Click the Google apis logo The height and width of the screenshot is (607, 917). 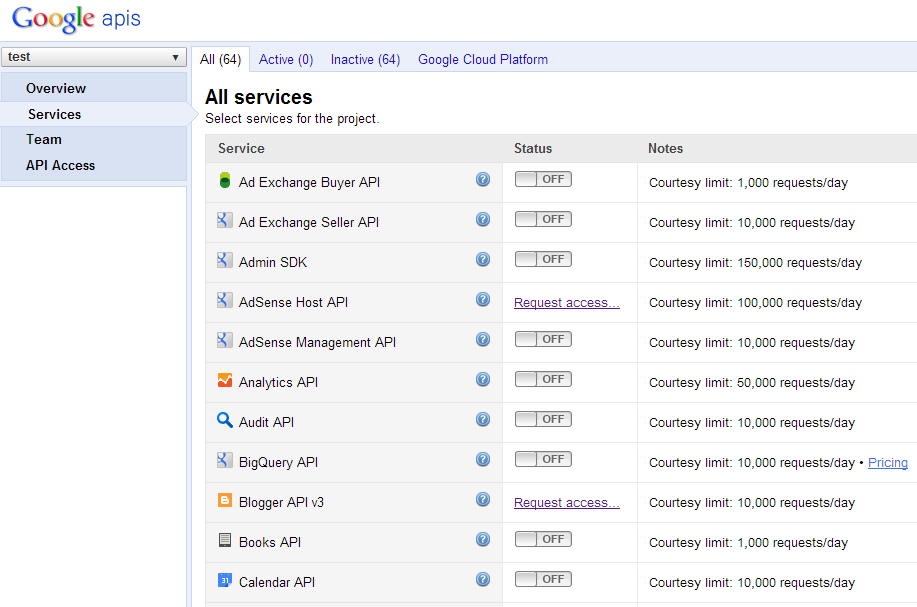76,18
